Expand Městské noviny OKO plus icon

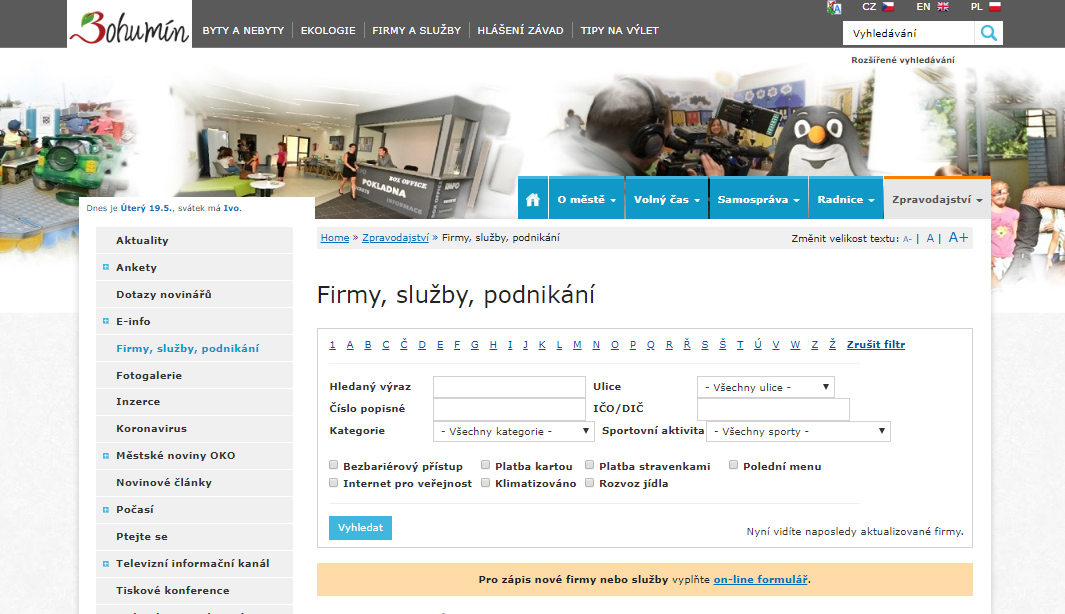105,456
